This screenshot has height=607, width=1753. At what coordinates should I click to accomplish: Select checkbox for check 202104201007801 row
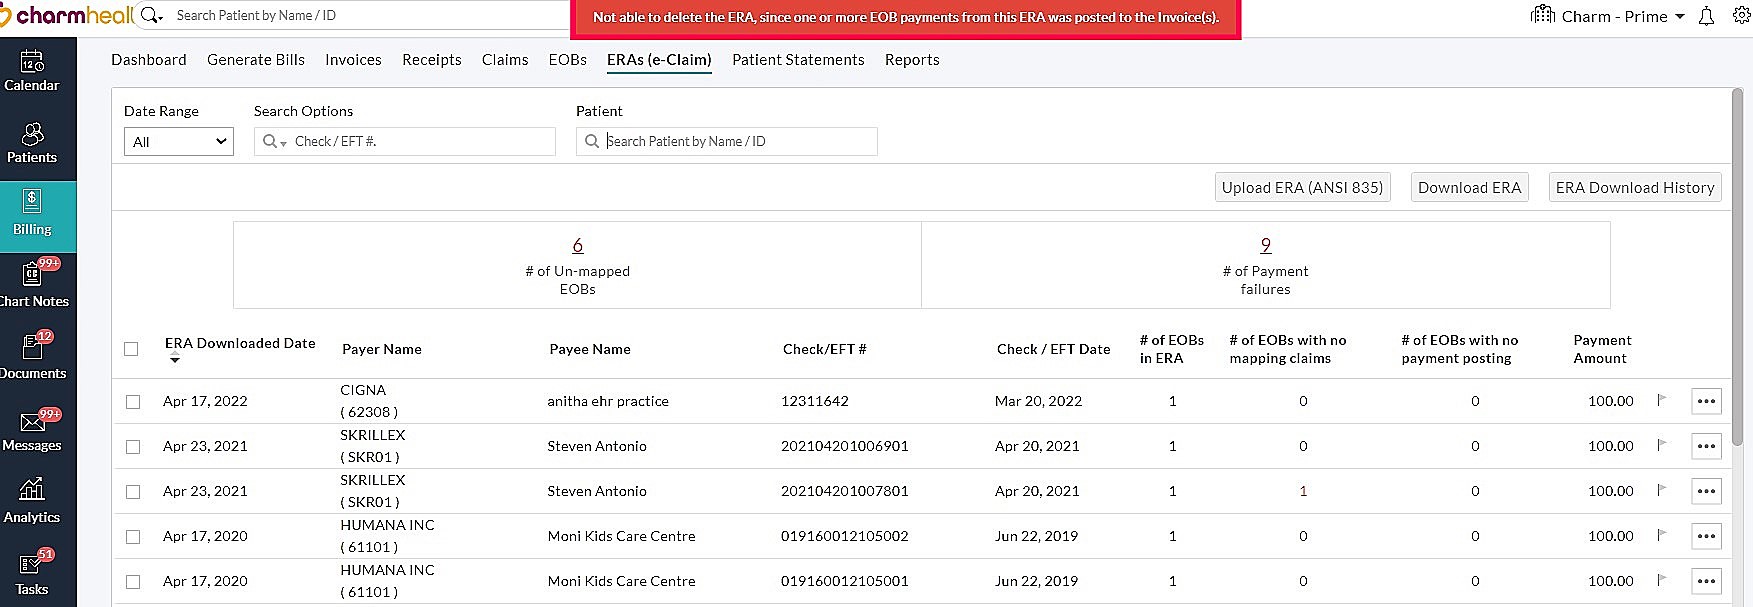pos(133,492)
